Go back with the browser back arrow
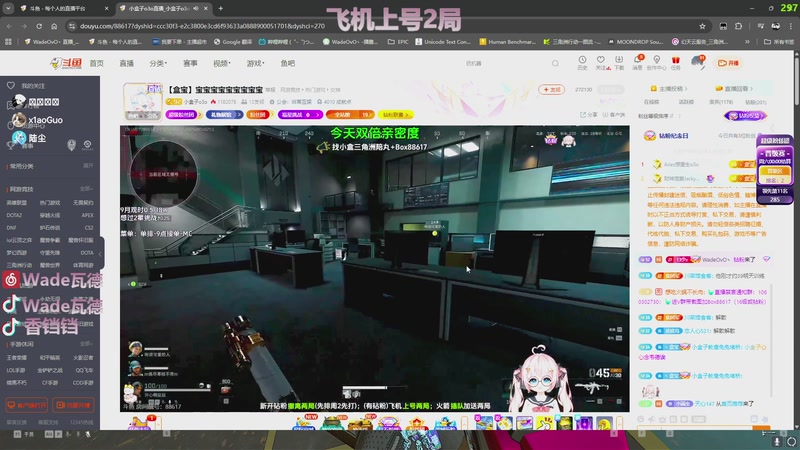The height and width of the screenshot is (450, 800). [9, 26]
